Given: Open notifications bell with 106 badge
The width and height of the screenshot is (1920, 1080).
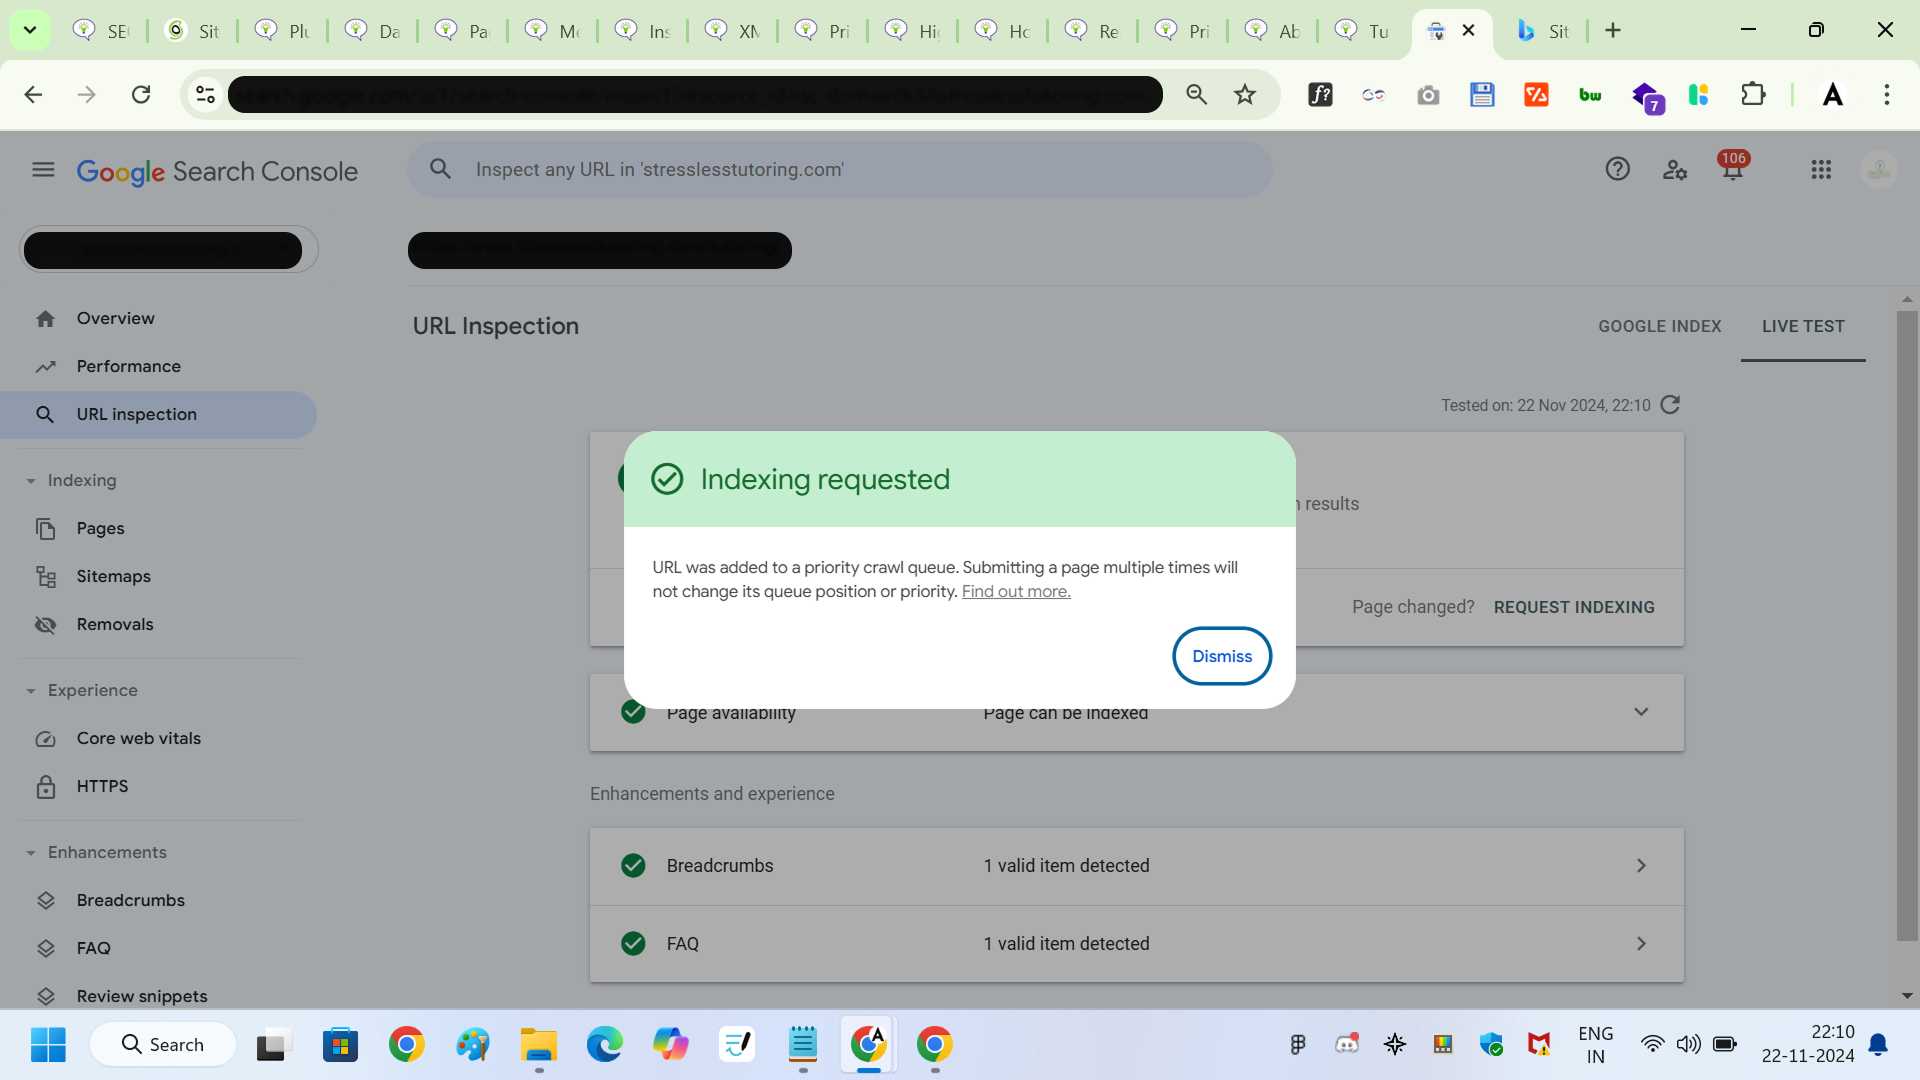Looking at the screenshot, I should point(1733,170).
